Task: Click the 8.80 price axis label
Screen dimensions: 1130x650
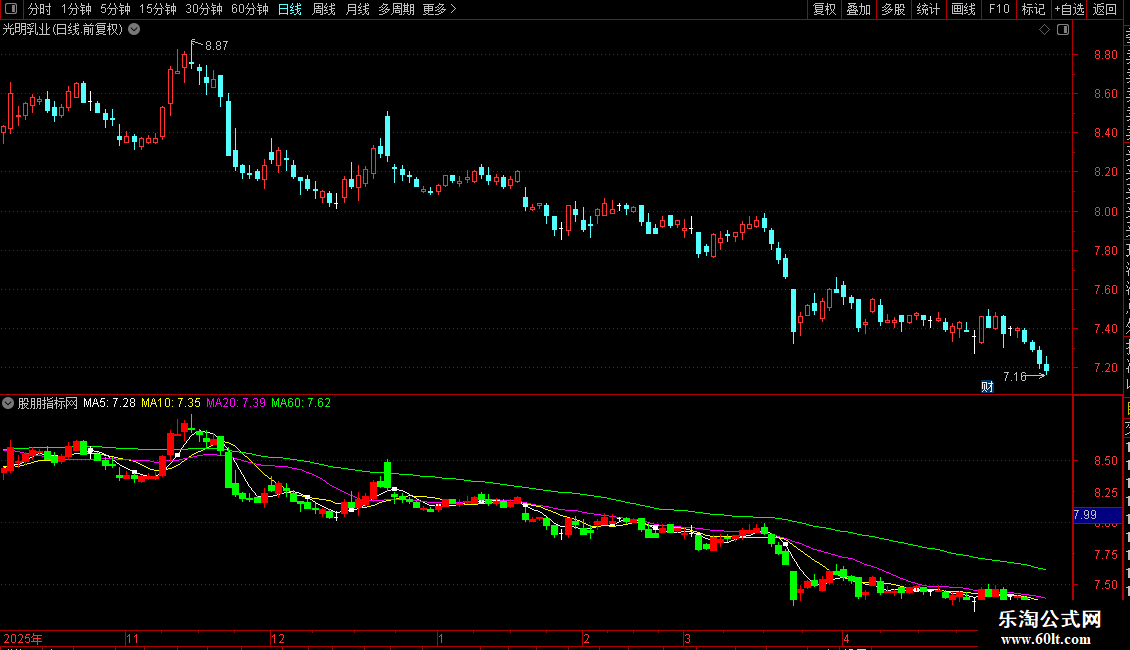Action: (x=1106, y=55)
